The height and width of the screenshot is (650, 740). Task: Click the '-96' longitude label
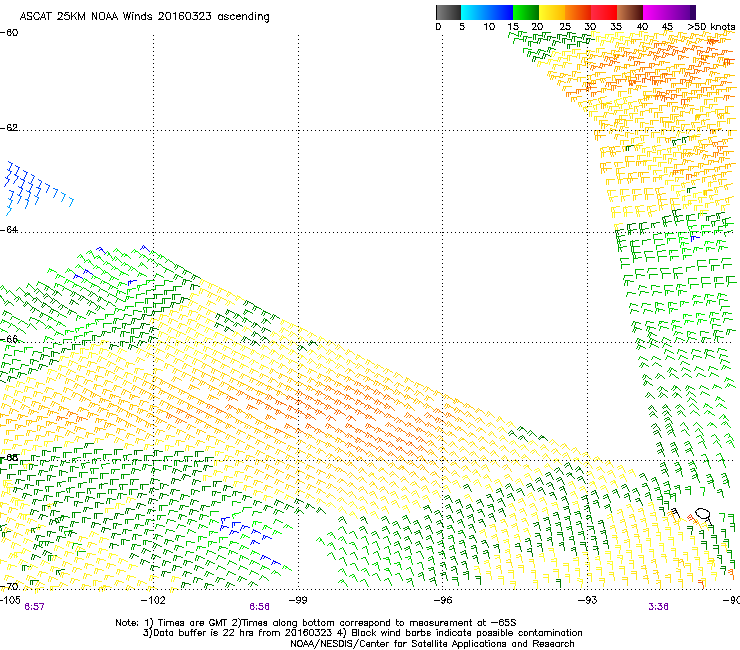tap(443, 600)
